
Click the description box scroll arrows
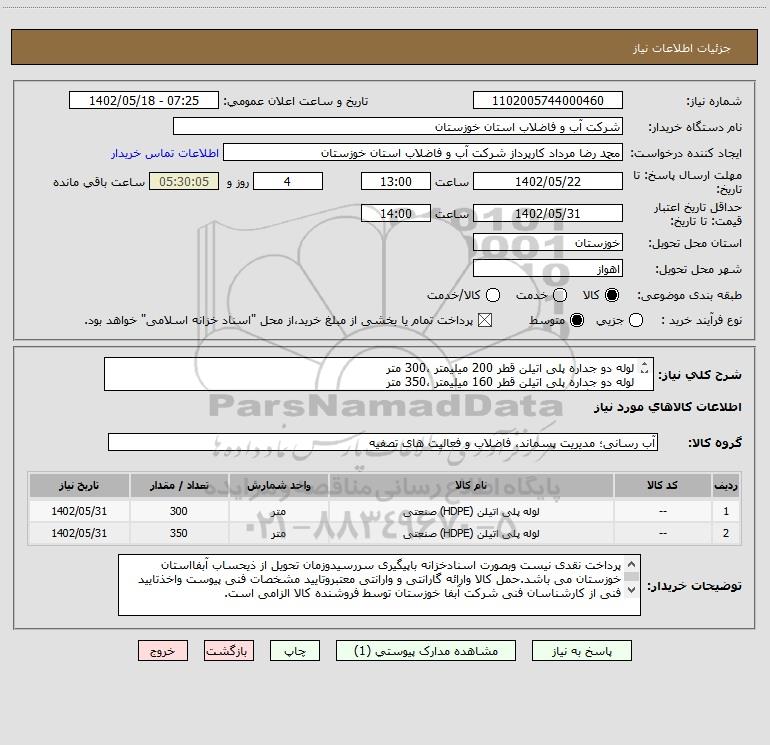645,367
